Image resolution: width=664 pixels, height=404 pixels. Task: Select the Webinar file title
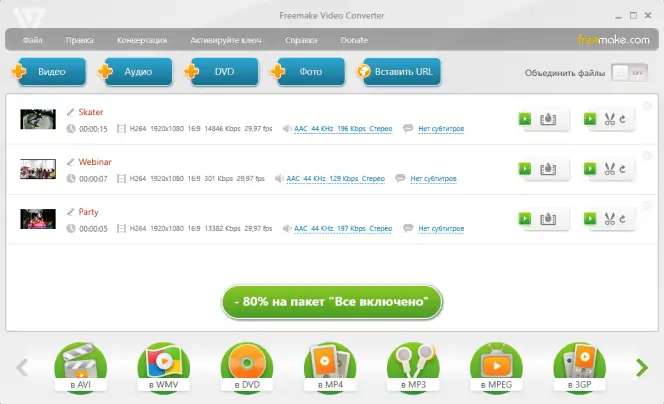click(95, 162)
